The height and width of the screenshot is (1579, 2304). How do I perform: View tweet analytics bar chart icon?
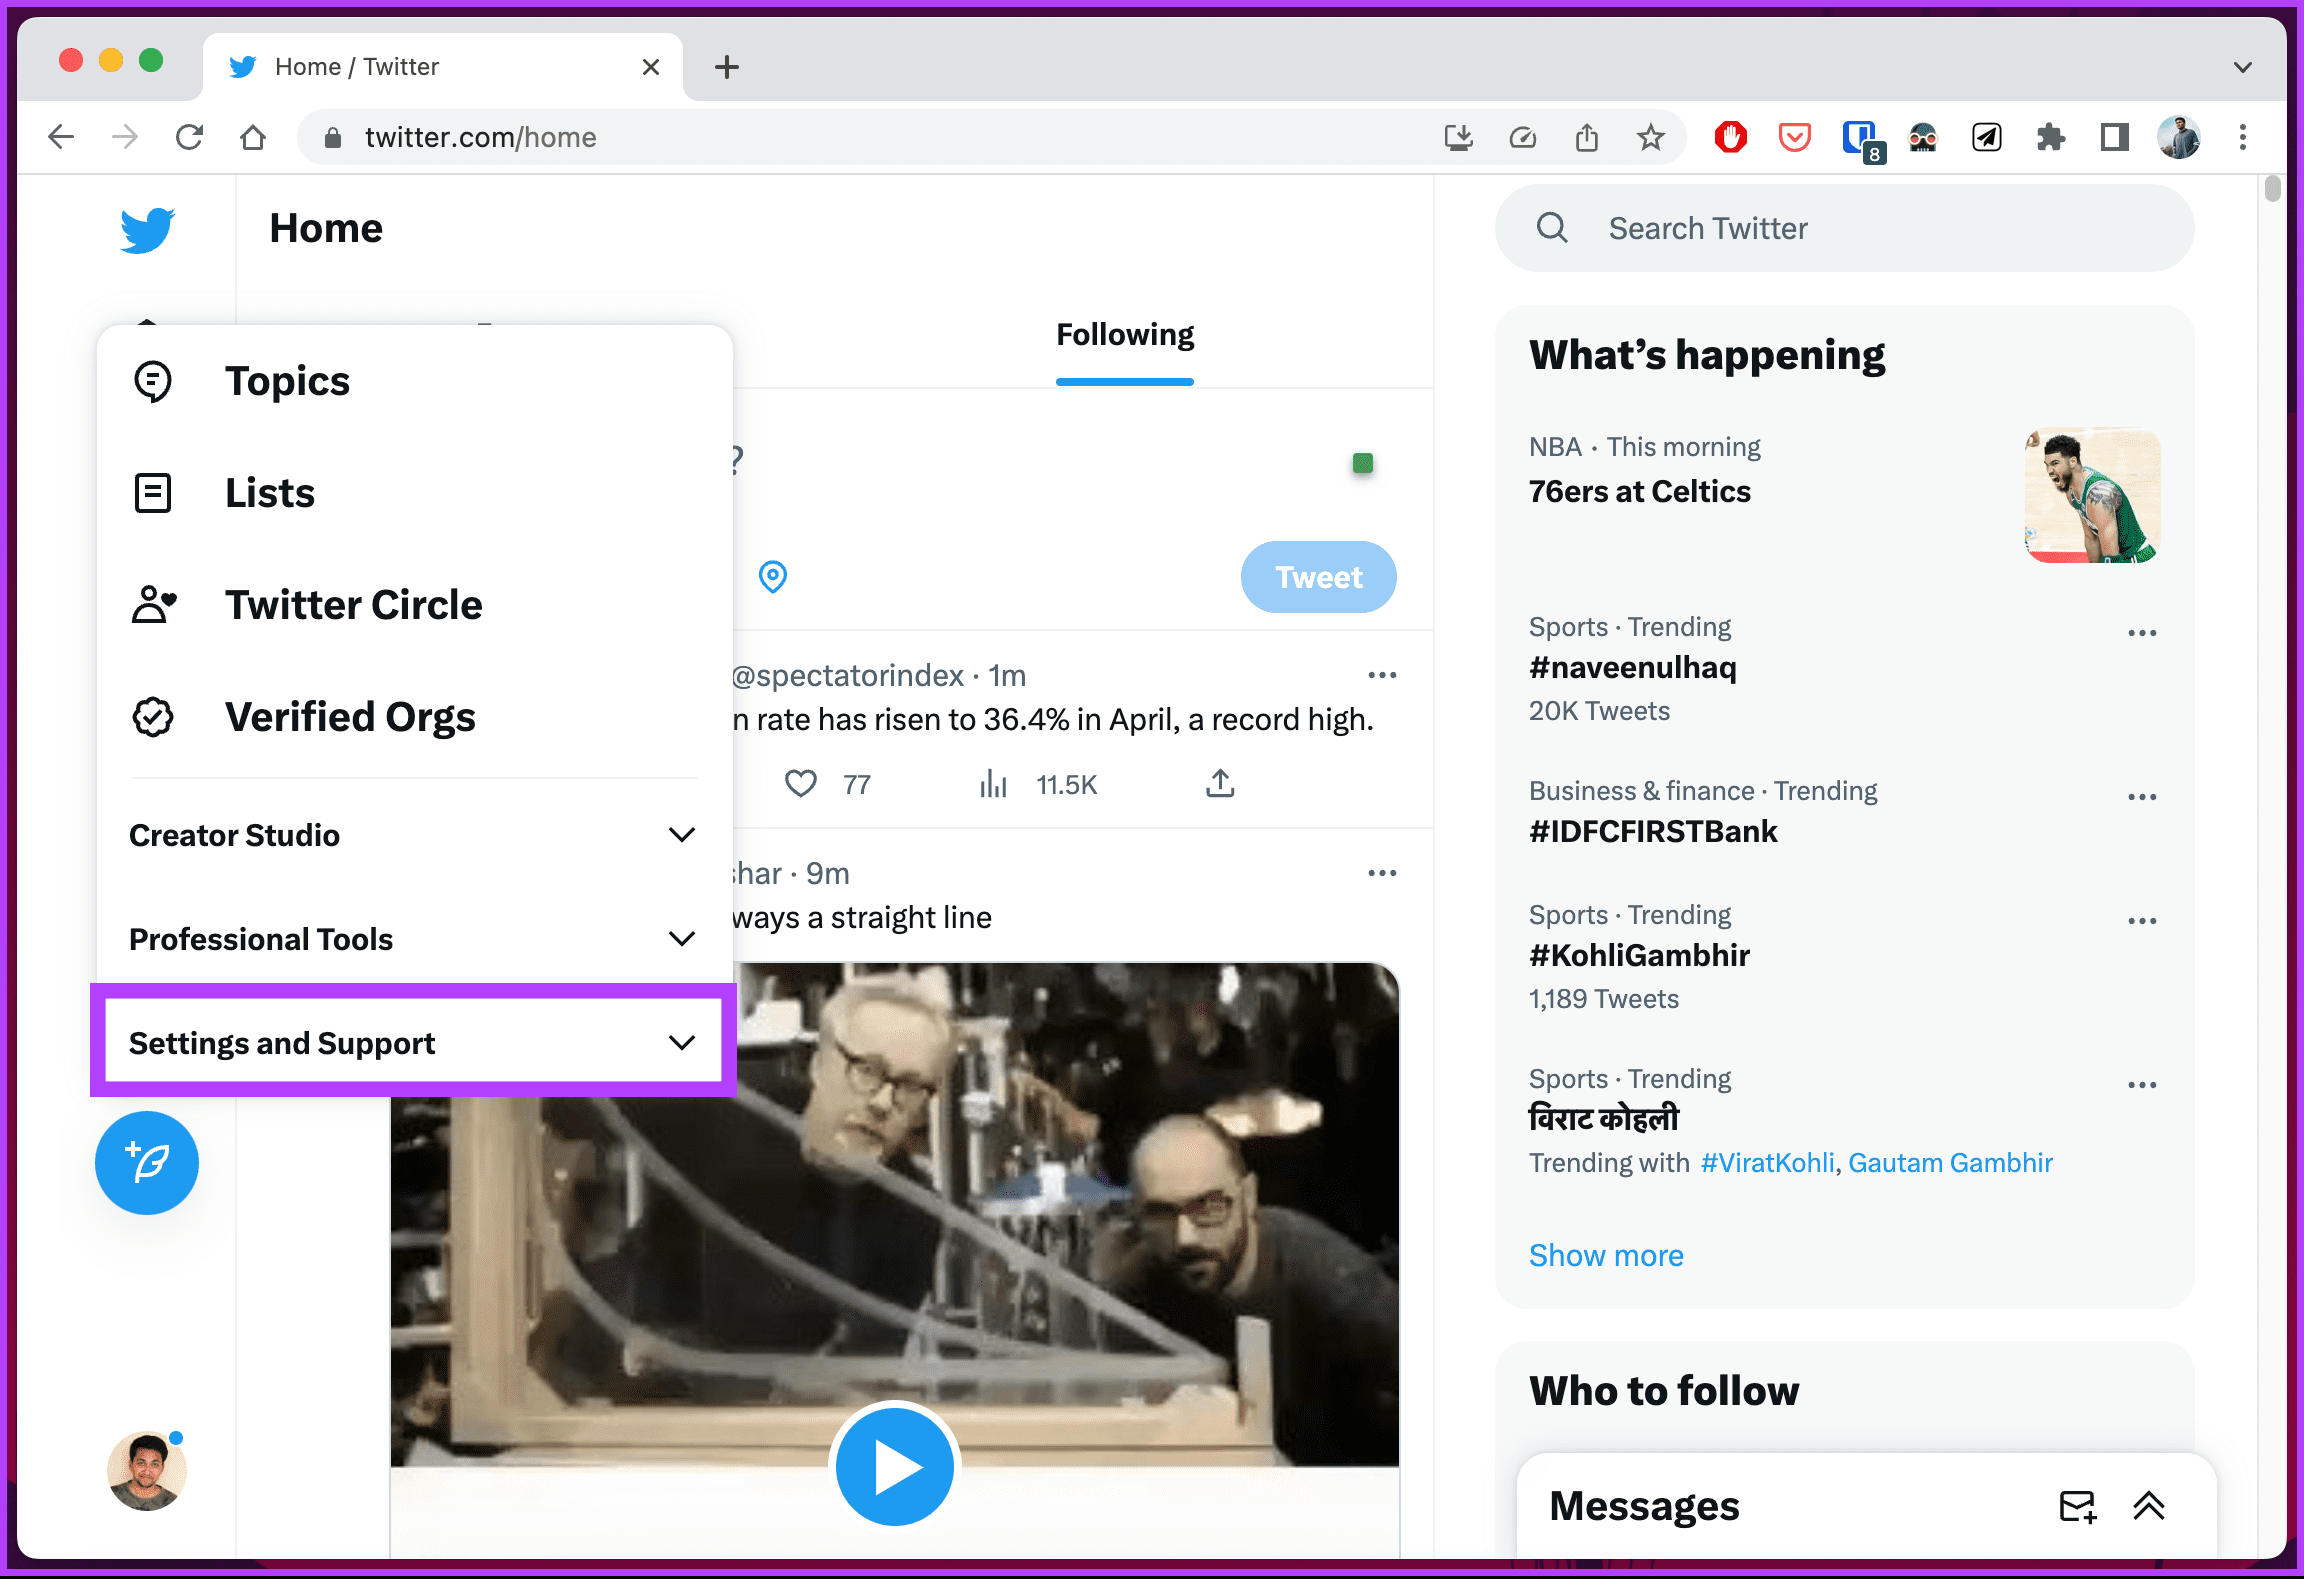[993, 783]
